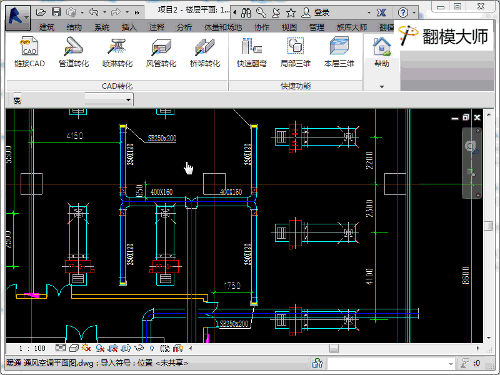Viewport: 500px width, 375px height.
Task: Click the vertical scrollbar thumb of drawing view
Action: pos(488,226)
